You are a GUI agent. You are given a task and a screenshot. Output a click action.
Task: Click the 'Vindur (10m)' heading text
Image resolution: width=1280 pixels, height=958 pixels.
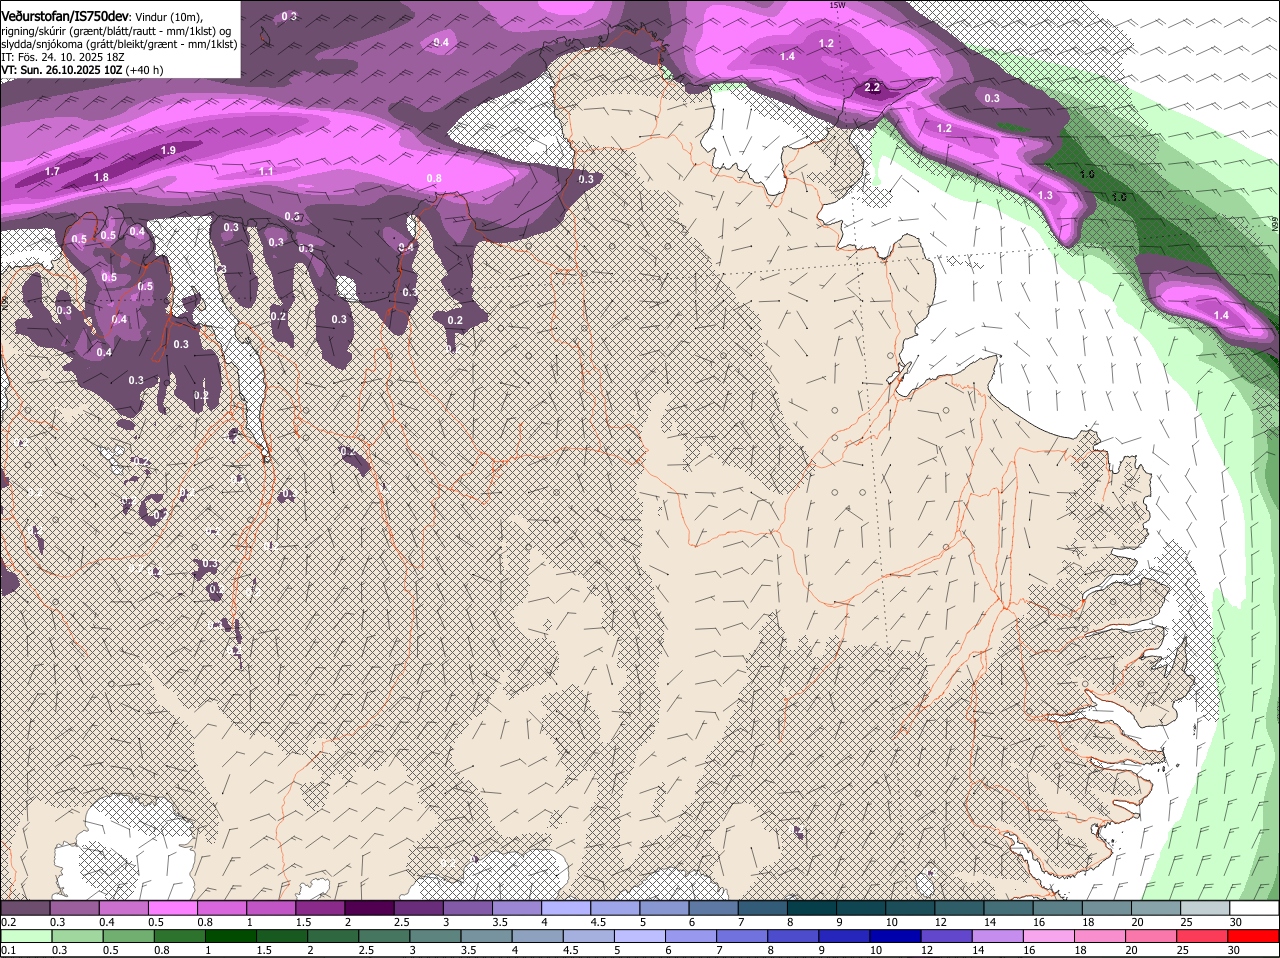[167, 17]
